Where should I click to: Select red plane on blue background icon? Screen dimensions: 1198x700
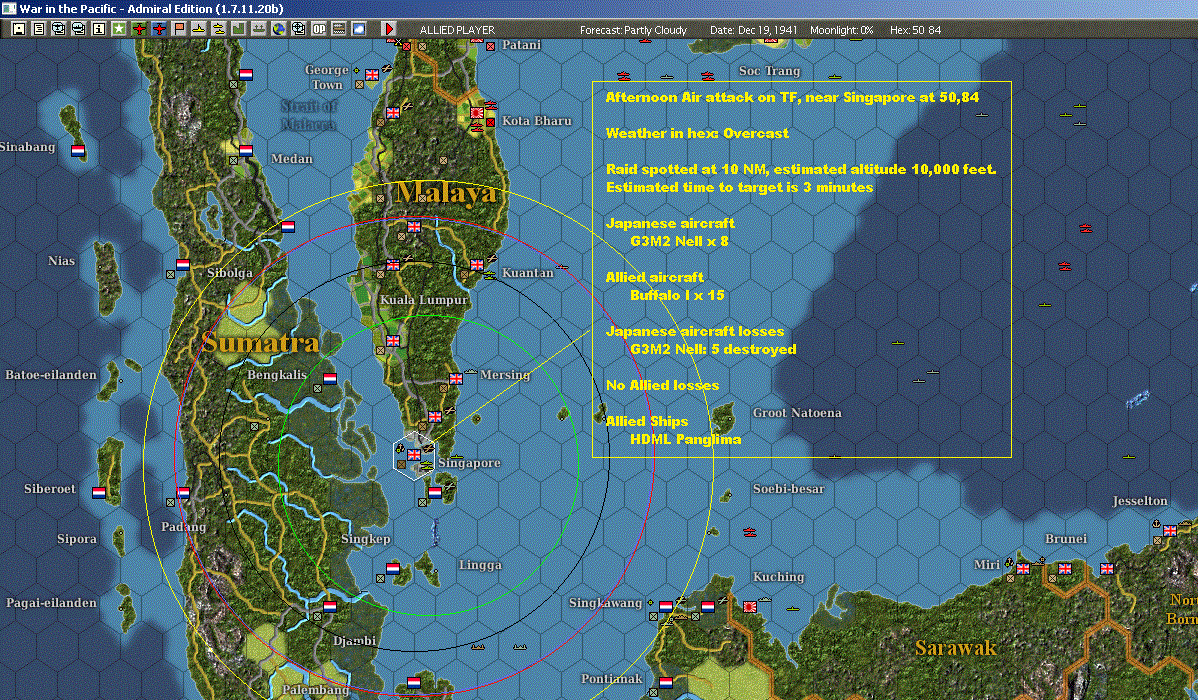159,29
